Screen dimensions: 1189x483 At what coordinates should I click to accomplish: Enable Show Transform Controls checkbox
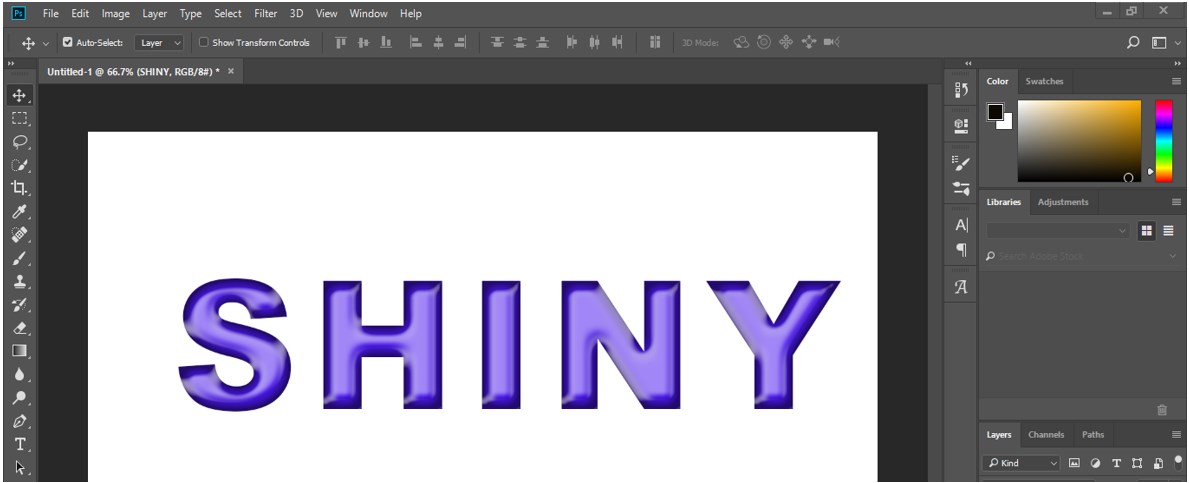pyautogui.click(x=203, y=42)
